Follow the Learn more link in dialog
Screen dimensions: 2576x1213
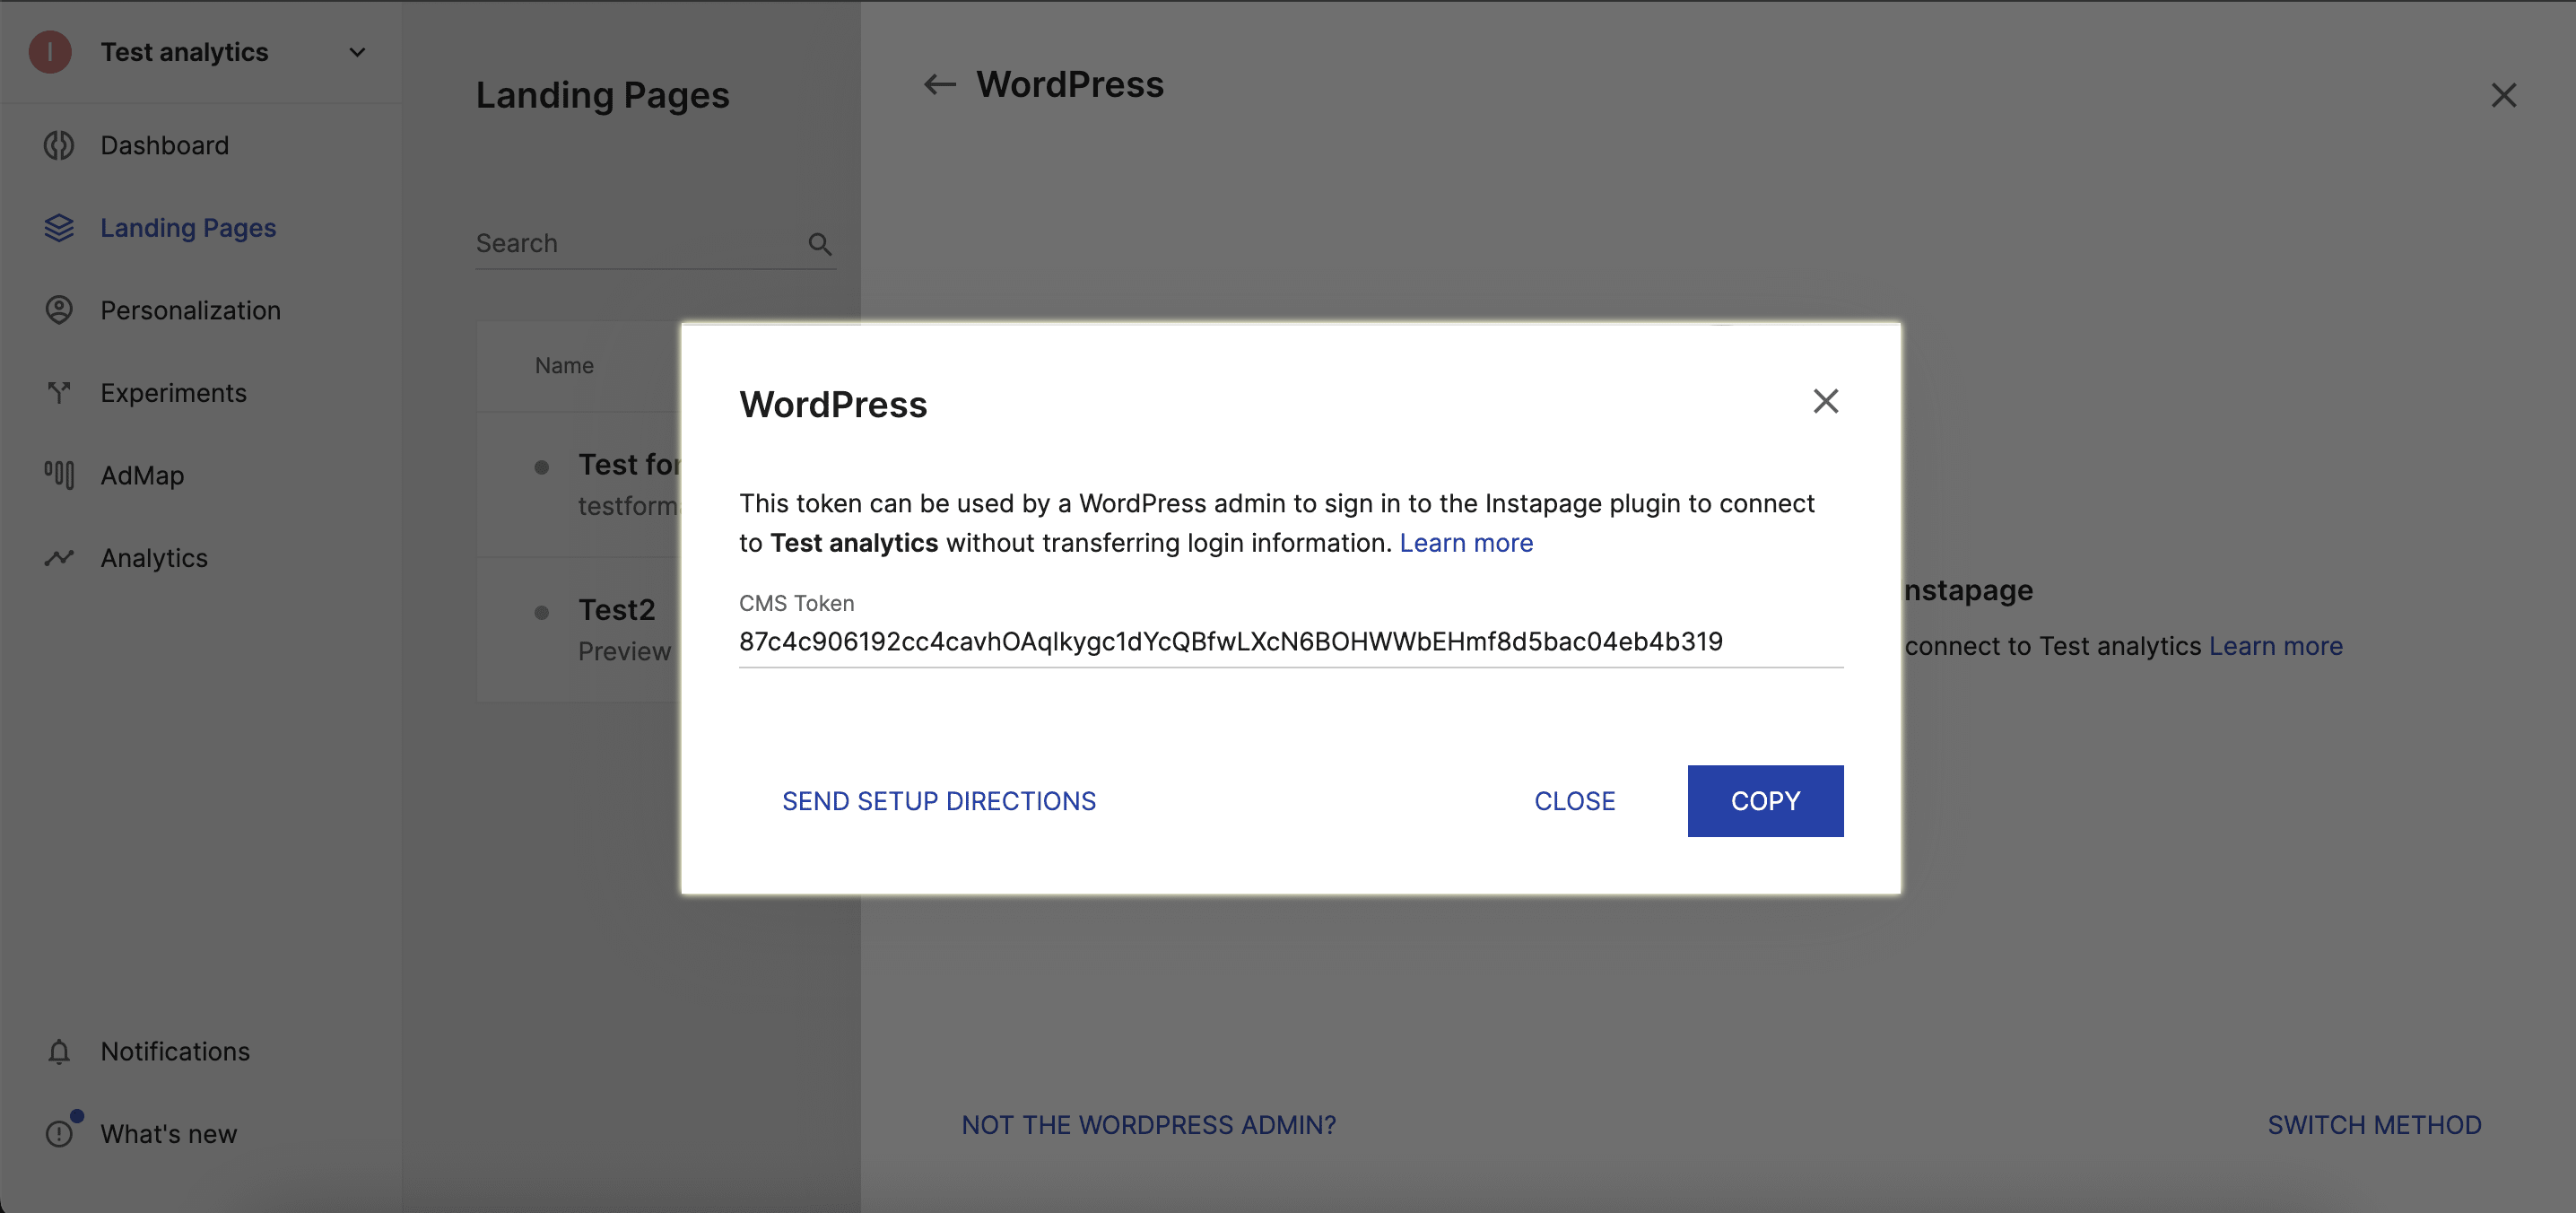[1466, 543]
